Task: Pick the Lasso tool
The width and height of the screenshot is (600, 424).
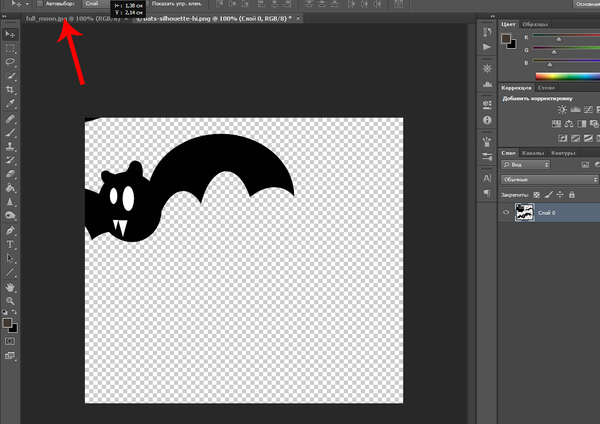Action: tap(11, 61)
